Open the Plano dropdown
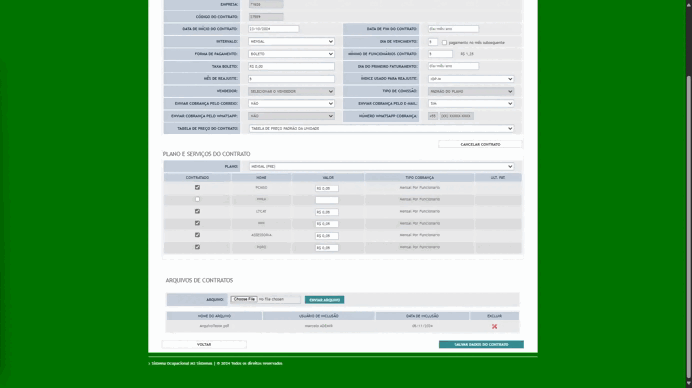Screen dimensions: 692x388 pos(381,166)
